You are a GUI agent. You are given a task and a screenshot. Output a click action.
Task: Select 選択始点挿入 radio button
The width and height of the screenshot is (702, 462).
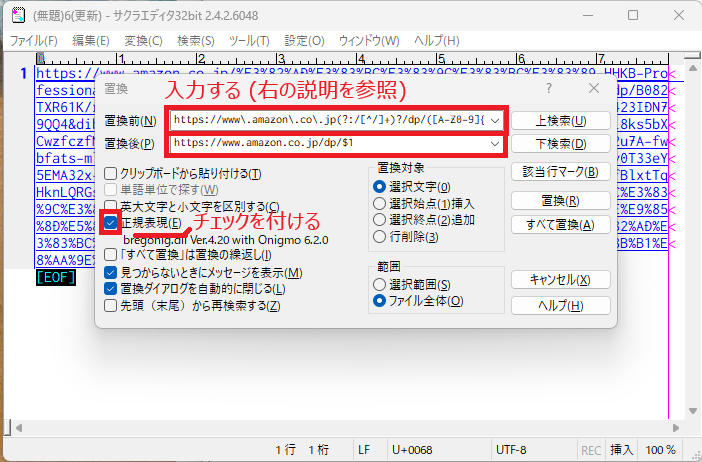coord(379,203)
